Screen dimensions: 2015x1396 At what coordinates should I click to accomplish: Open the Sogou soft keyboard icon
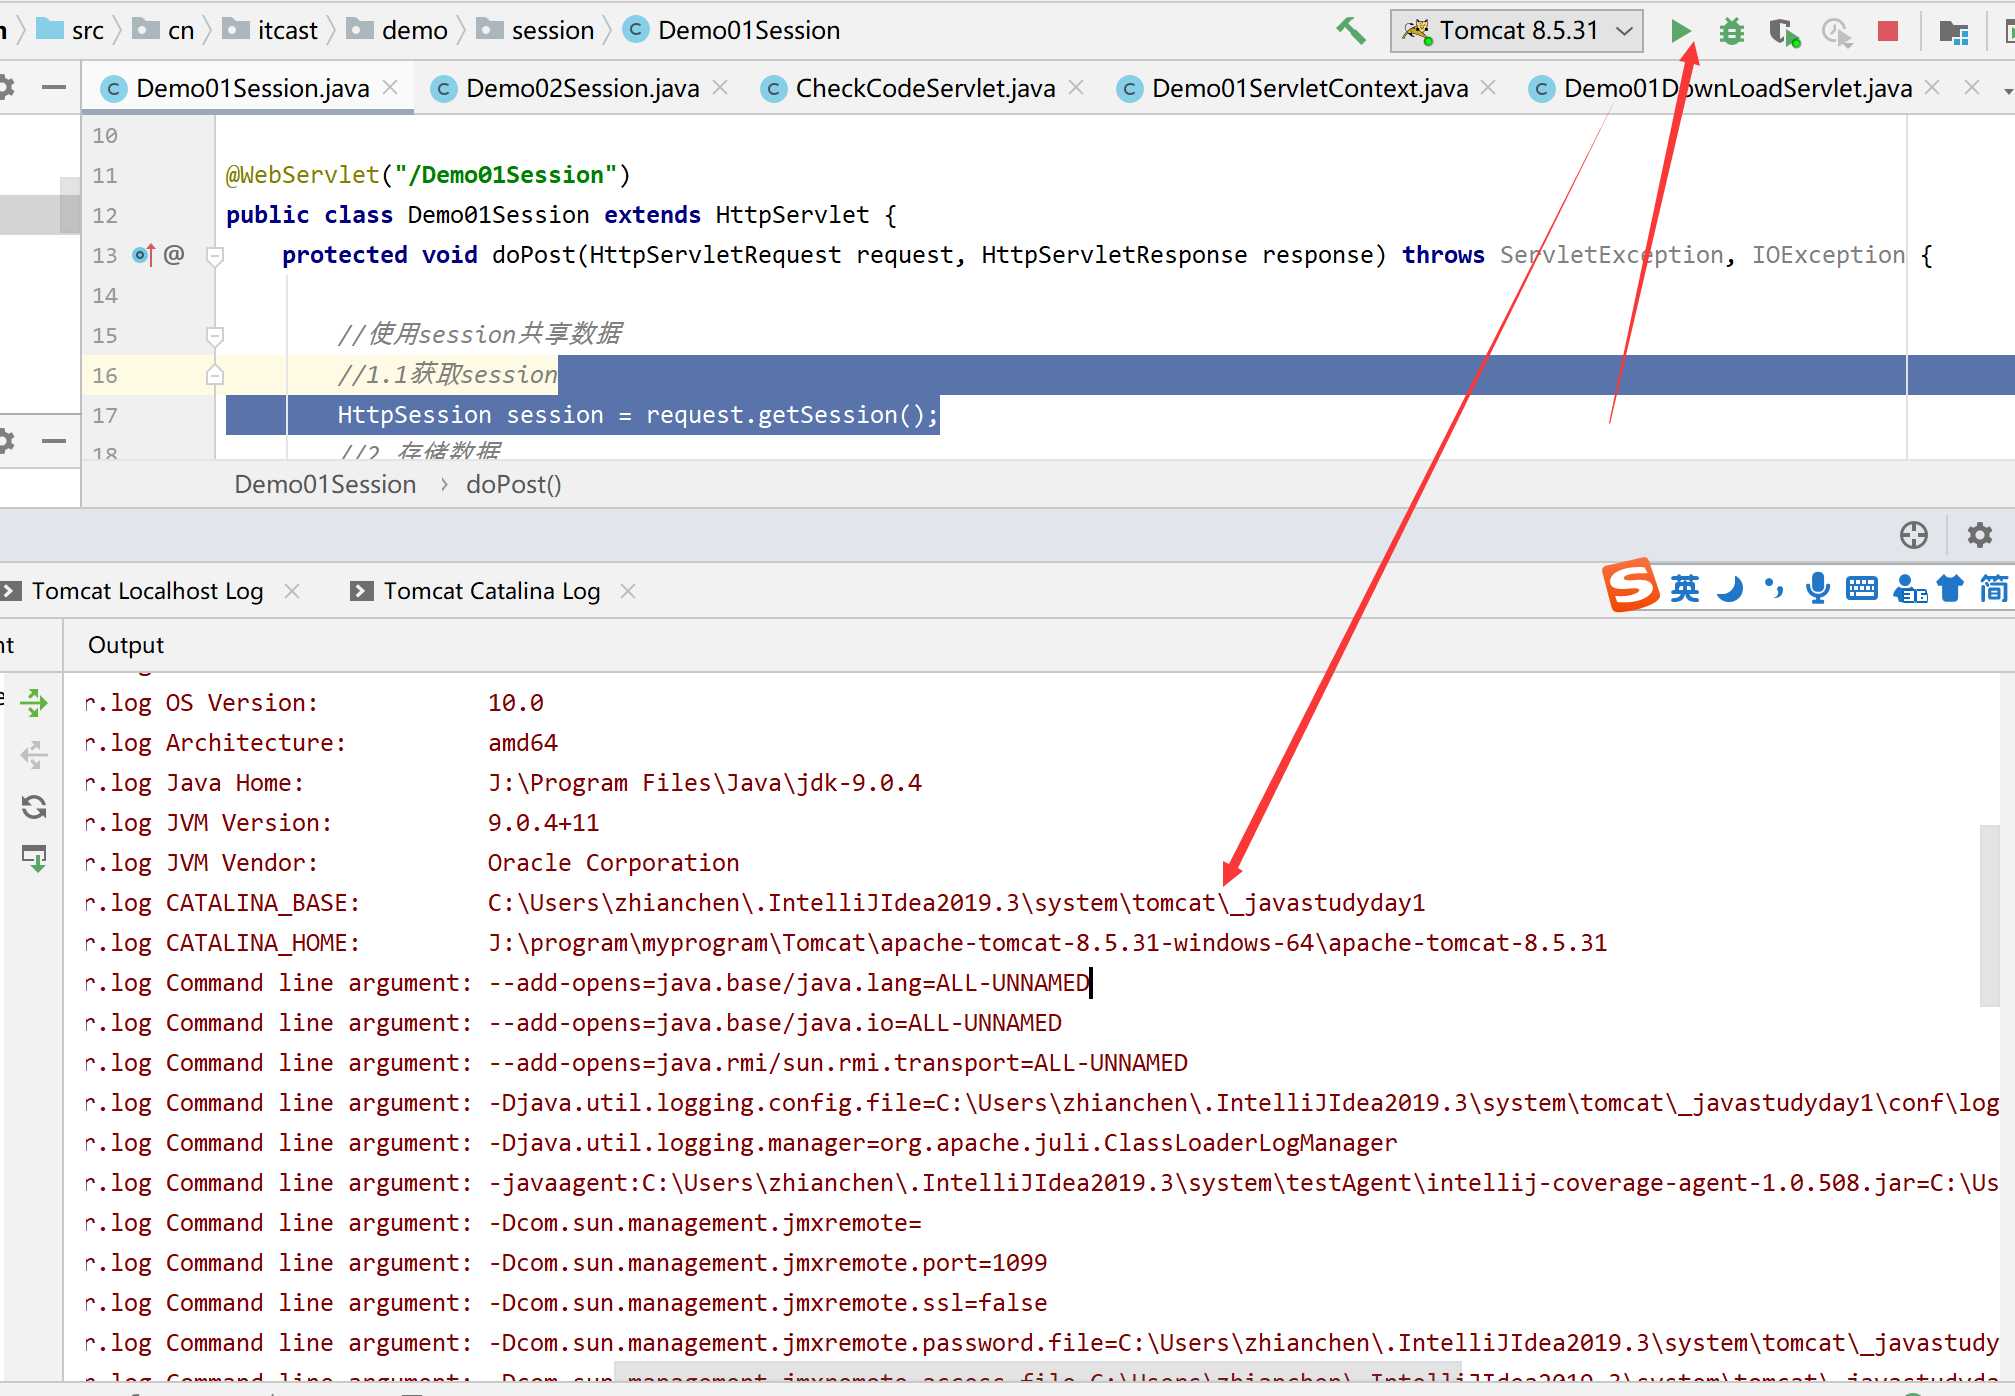coord(1862,589)
